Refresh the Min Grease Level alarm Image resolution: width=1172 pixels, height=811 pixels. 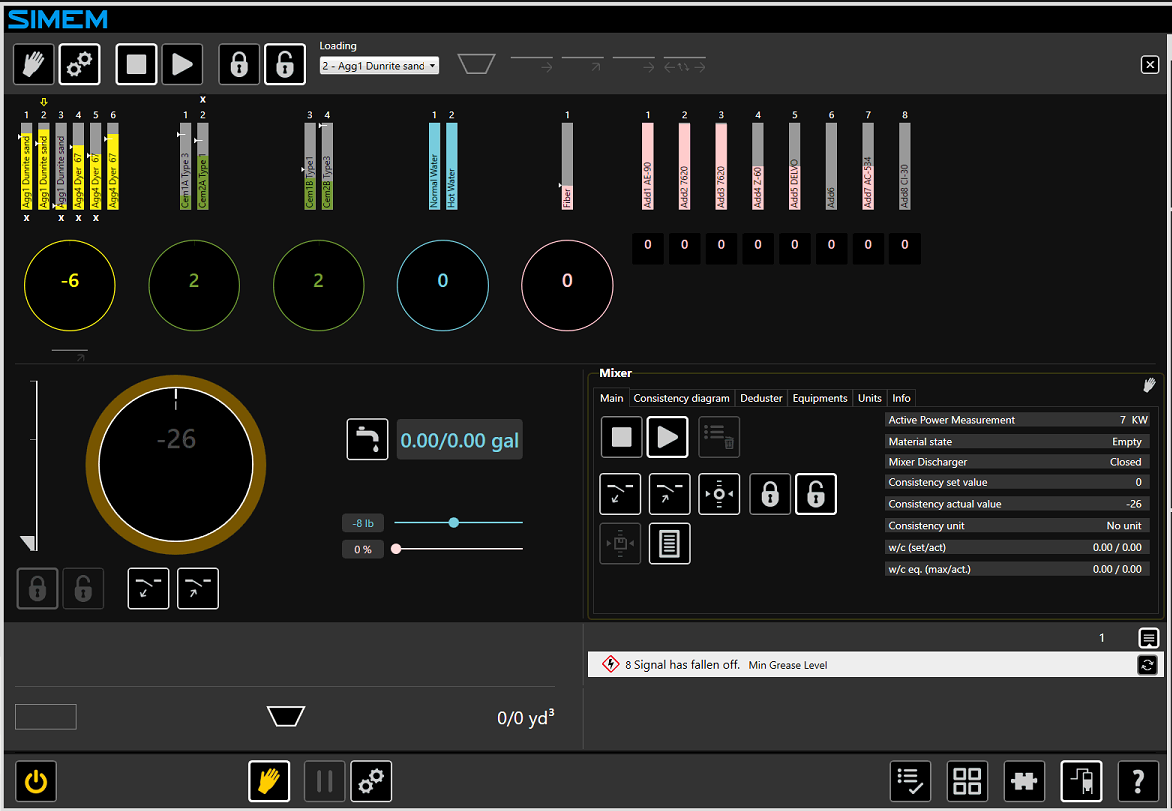pos(1148,665)
